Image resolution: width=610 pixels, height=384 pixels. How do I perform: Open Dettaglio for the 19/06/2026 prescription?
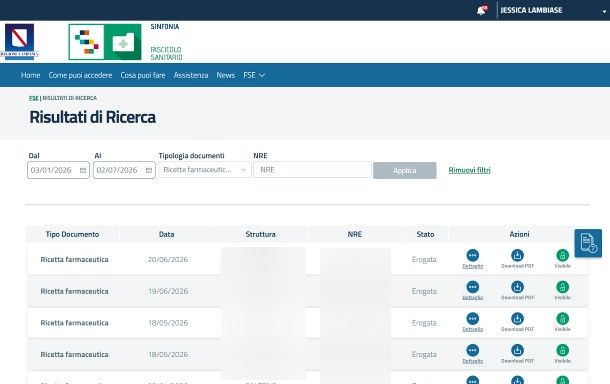pos(473,291)
